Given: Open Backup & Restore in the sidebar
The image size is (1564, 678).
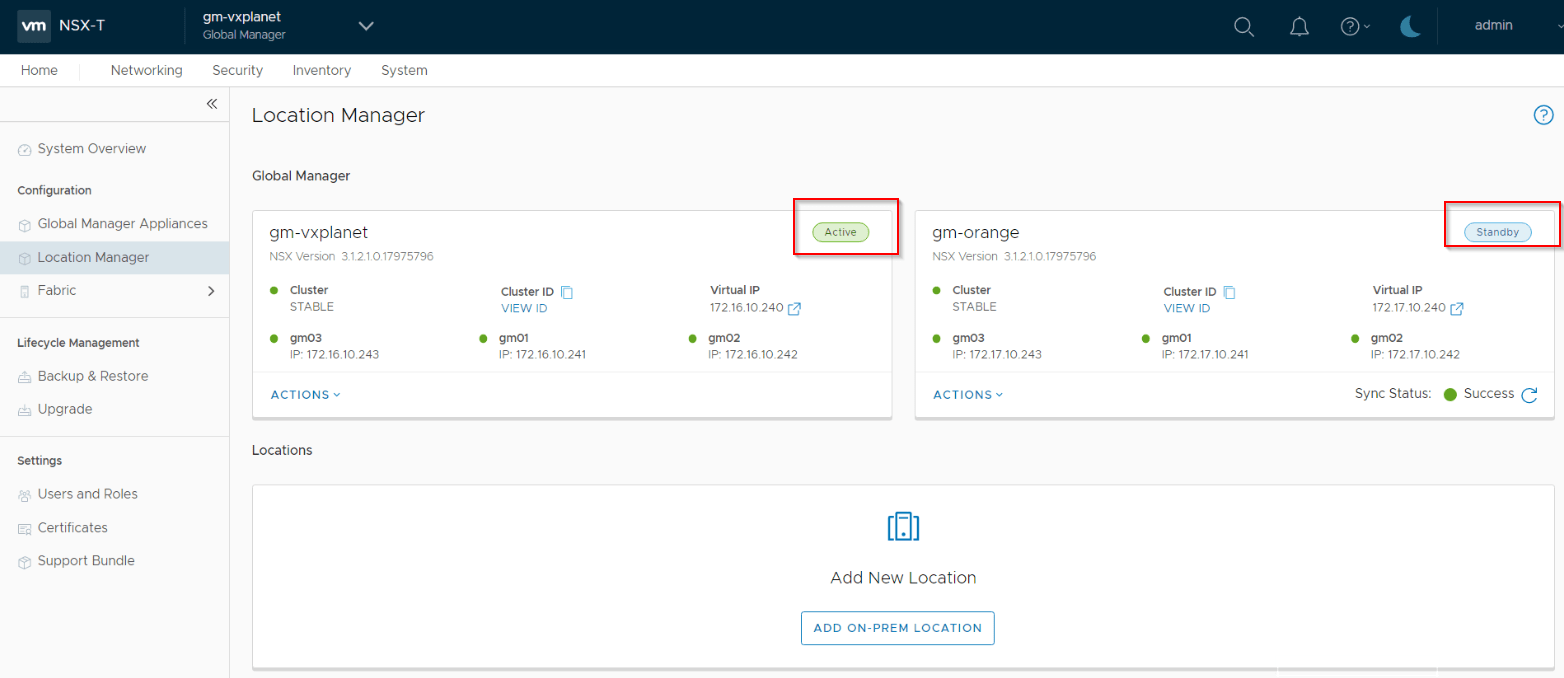Looking at the screenshot, I should 92,377.
